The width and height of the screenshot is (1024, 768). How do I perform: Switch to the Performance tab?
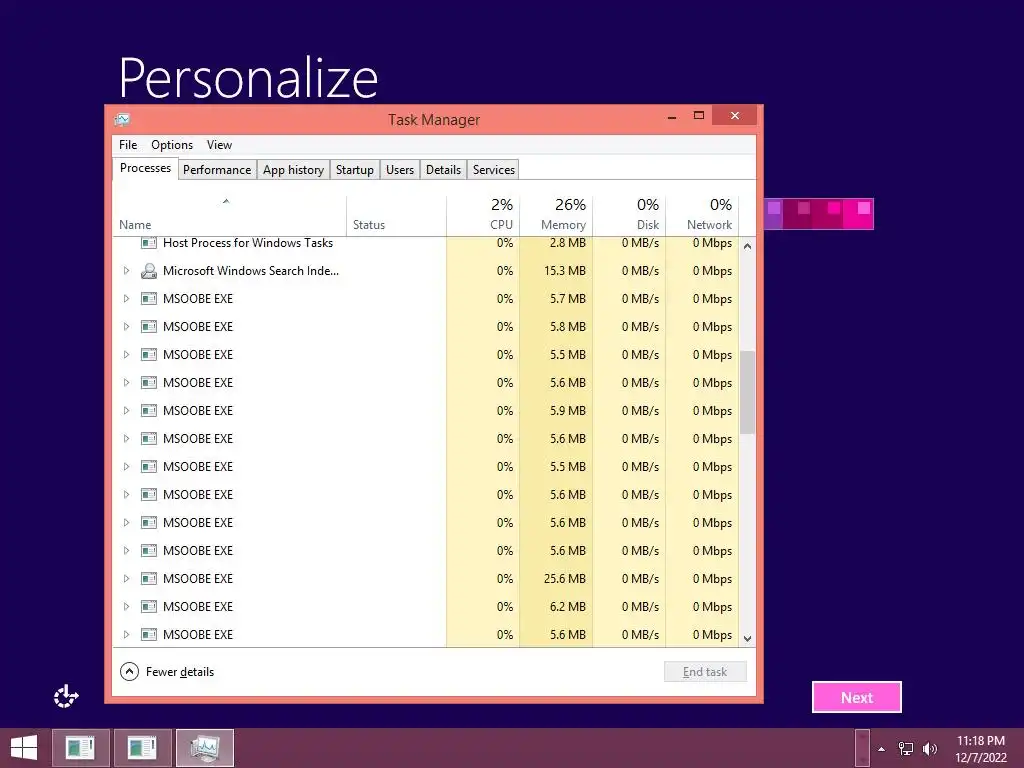pos(217,170)
